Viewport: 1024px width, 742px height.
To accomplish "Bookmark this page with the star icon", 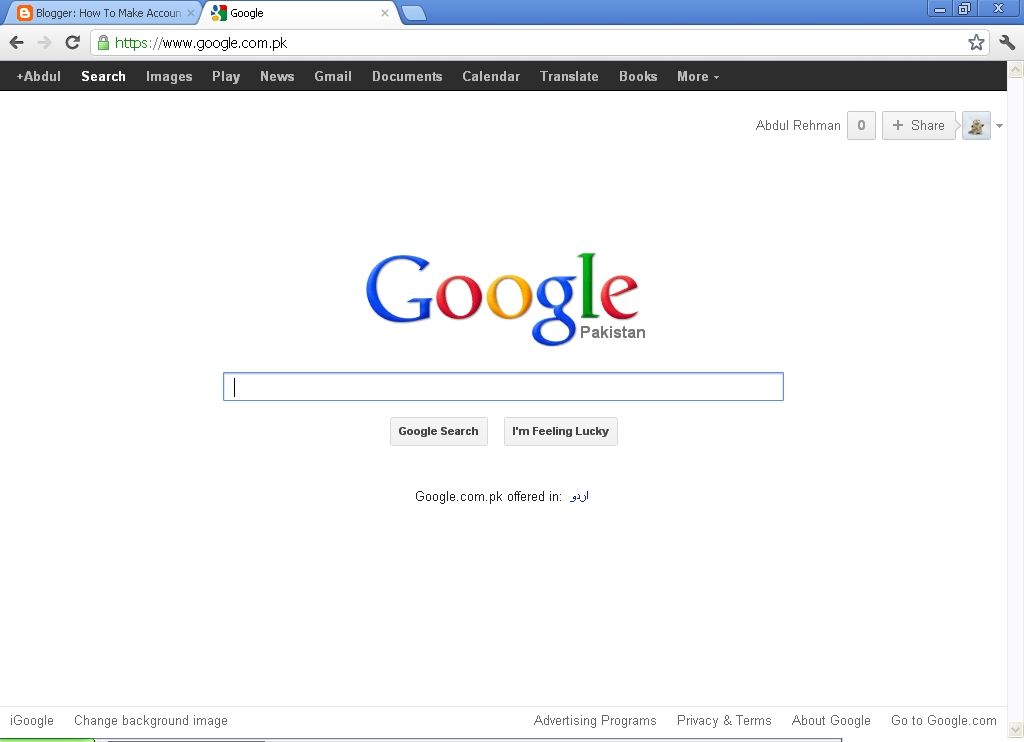I will 976,43.
